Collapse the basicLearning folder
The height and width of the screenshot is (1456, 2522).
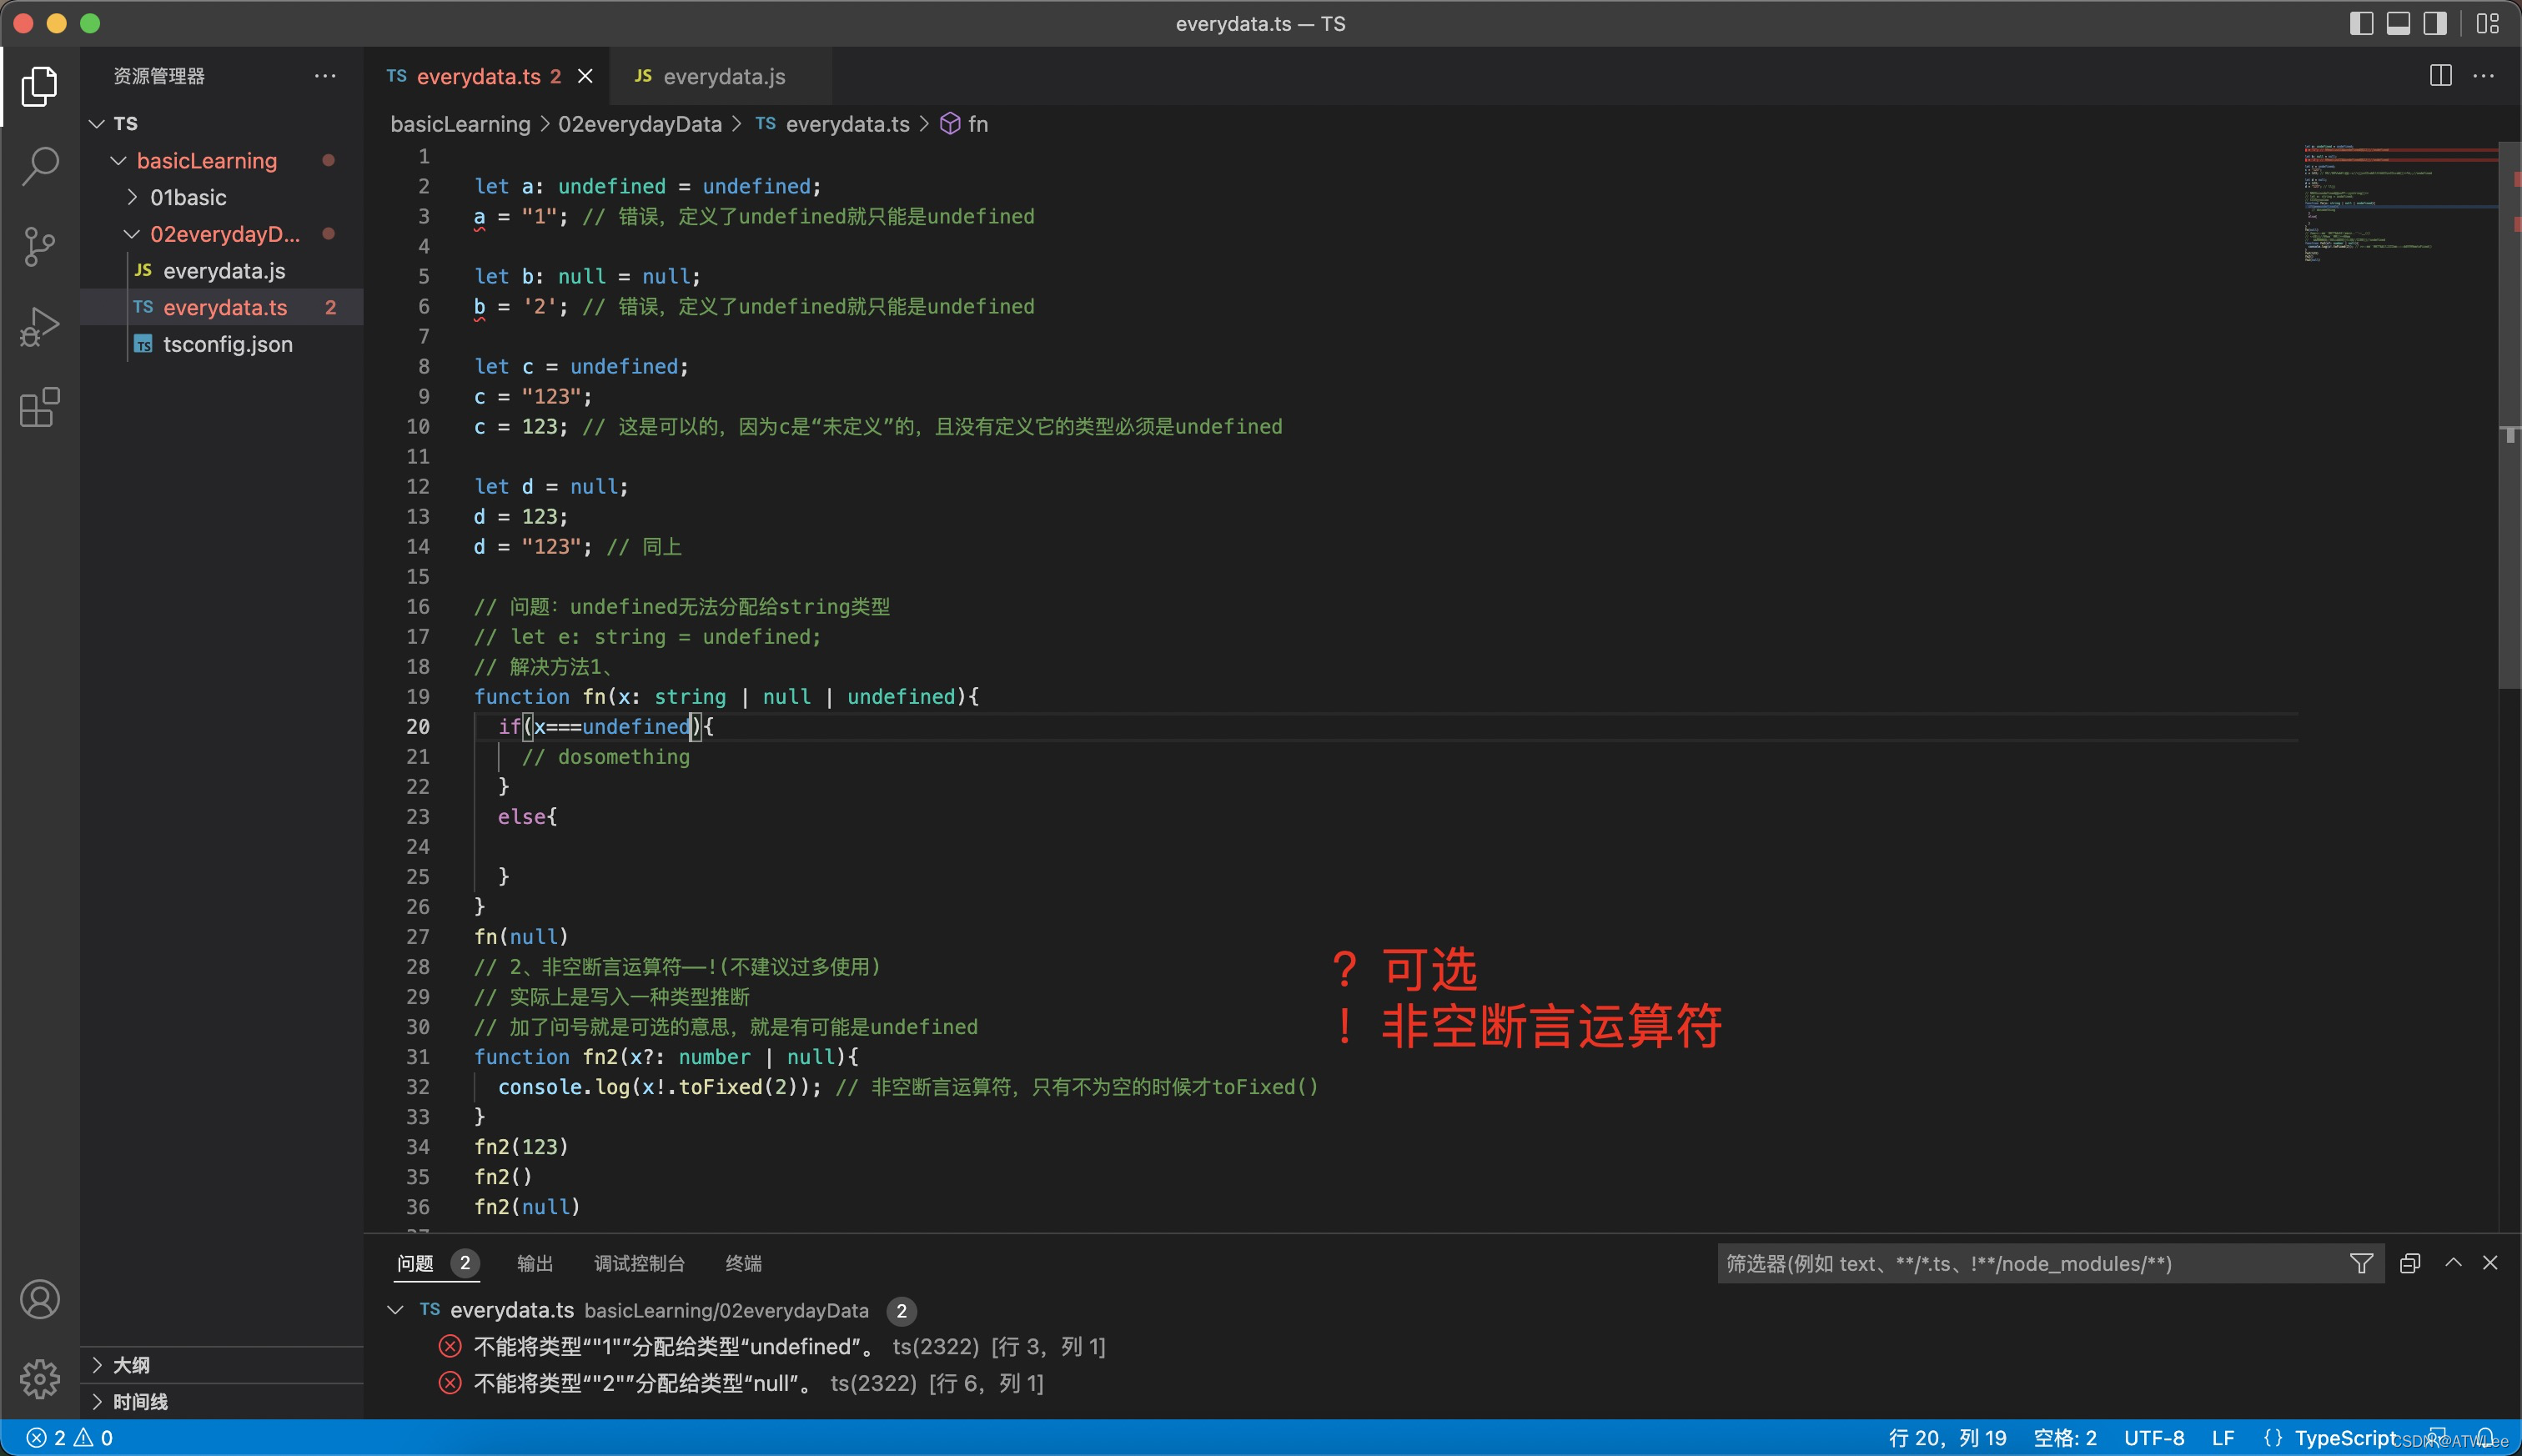[x=119, y=160]
